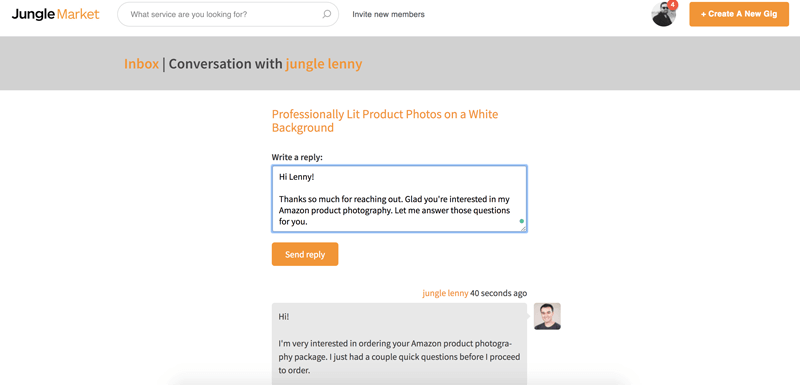Screen dimensions: 800x385
Task: Go back to the Inbox
Action: click(141, 64)
